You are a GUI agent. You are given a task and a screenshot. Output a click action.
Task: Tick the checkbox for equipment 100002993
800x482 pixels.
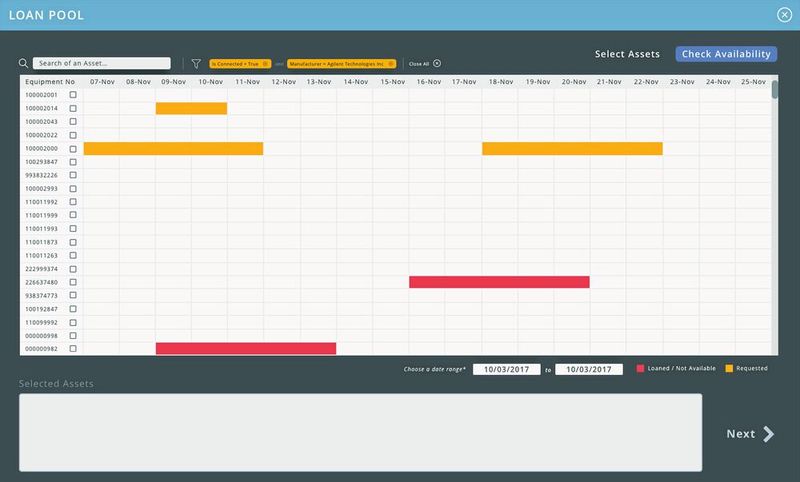pyautogui.click(x=73, y=189)
